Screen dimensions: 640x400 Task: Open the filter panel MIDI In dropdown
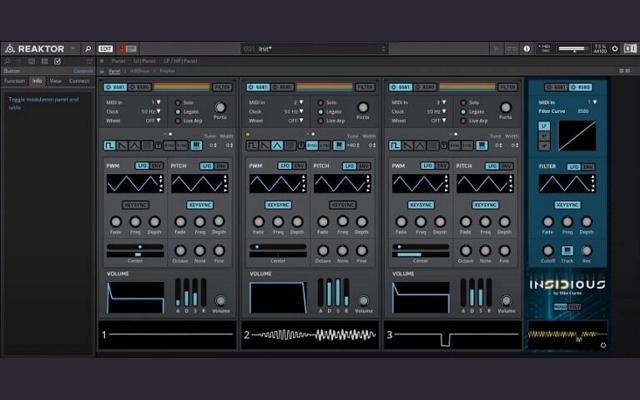click(592, 102)
